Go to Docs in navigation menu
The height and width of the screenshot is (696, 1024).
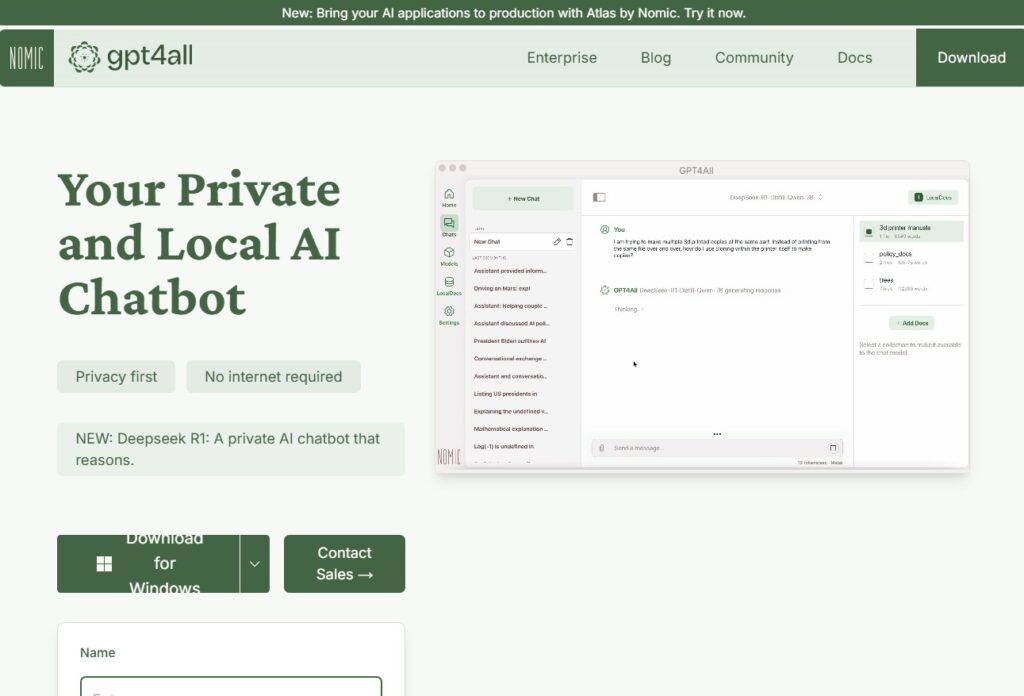(x=854, y=58)
